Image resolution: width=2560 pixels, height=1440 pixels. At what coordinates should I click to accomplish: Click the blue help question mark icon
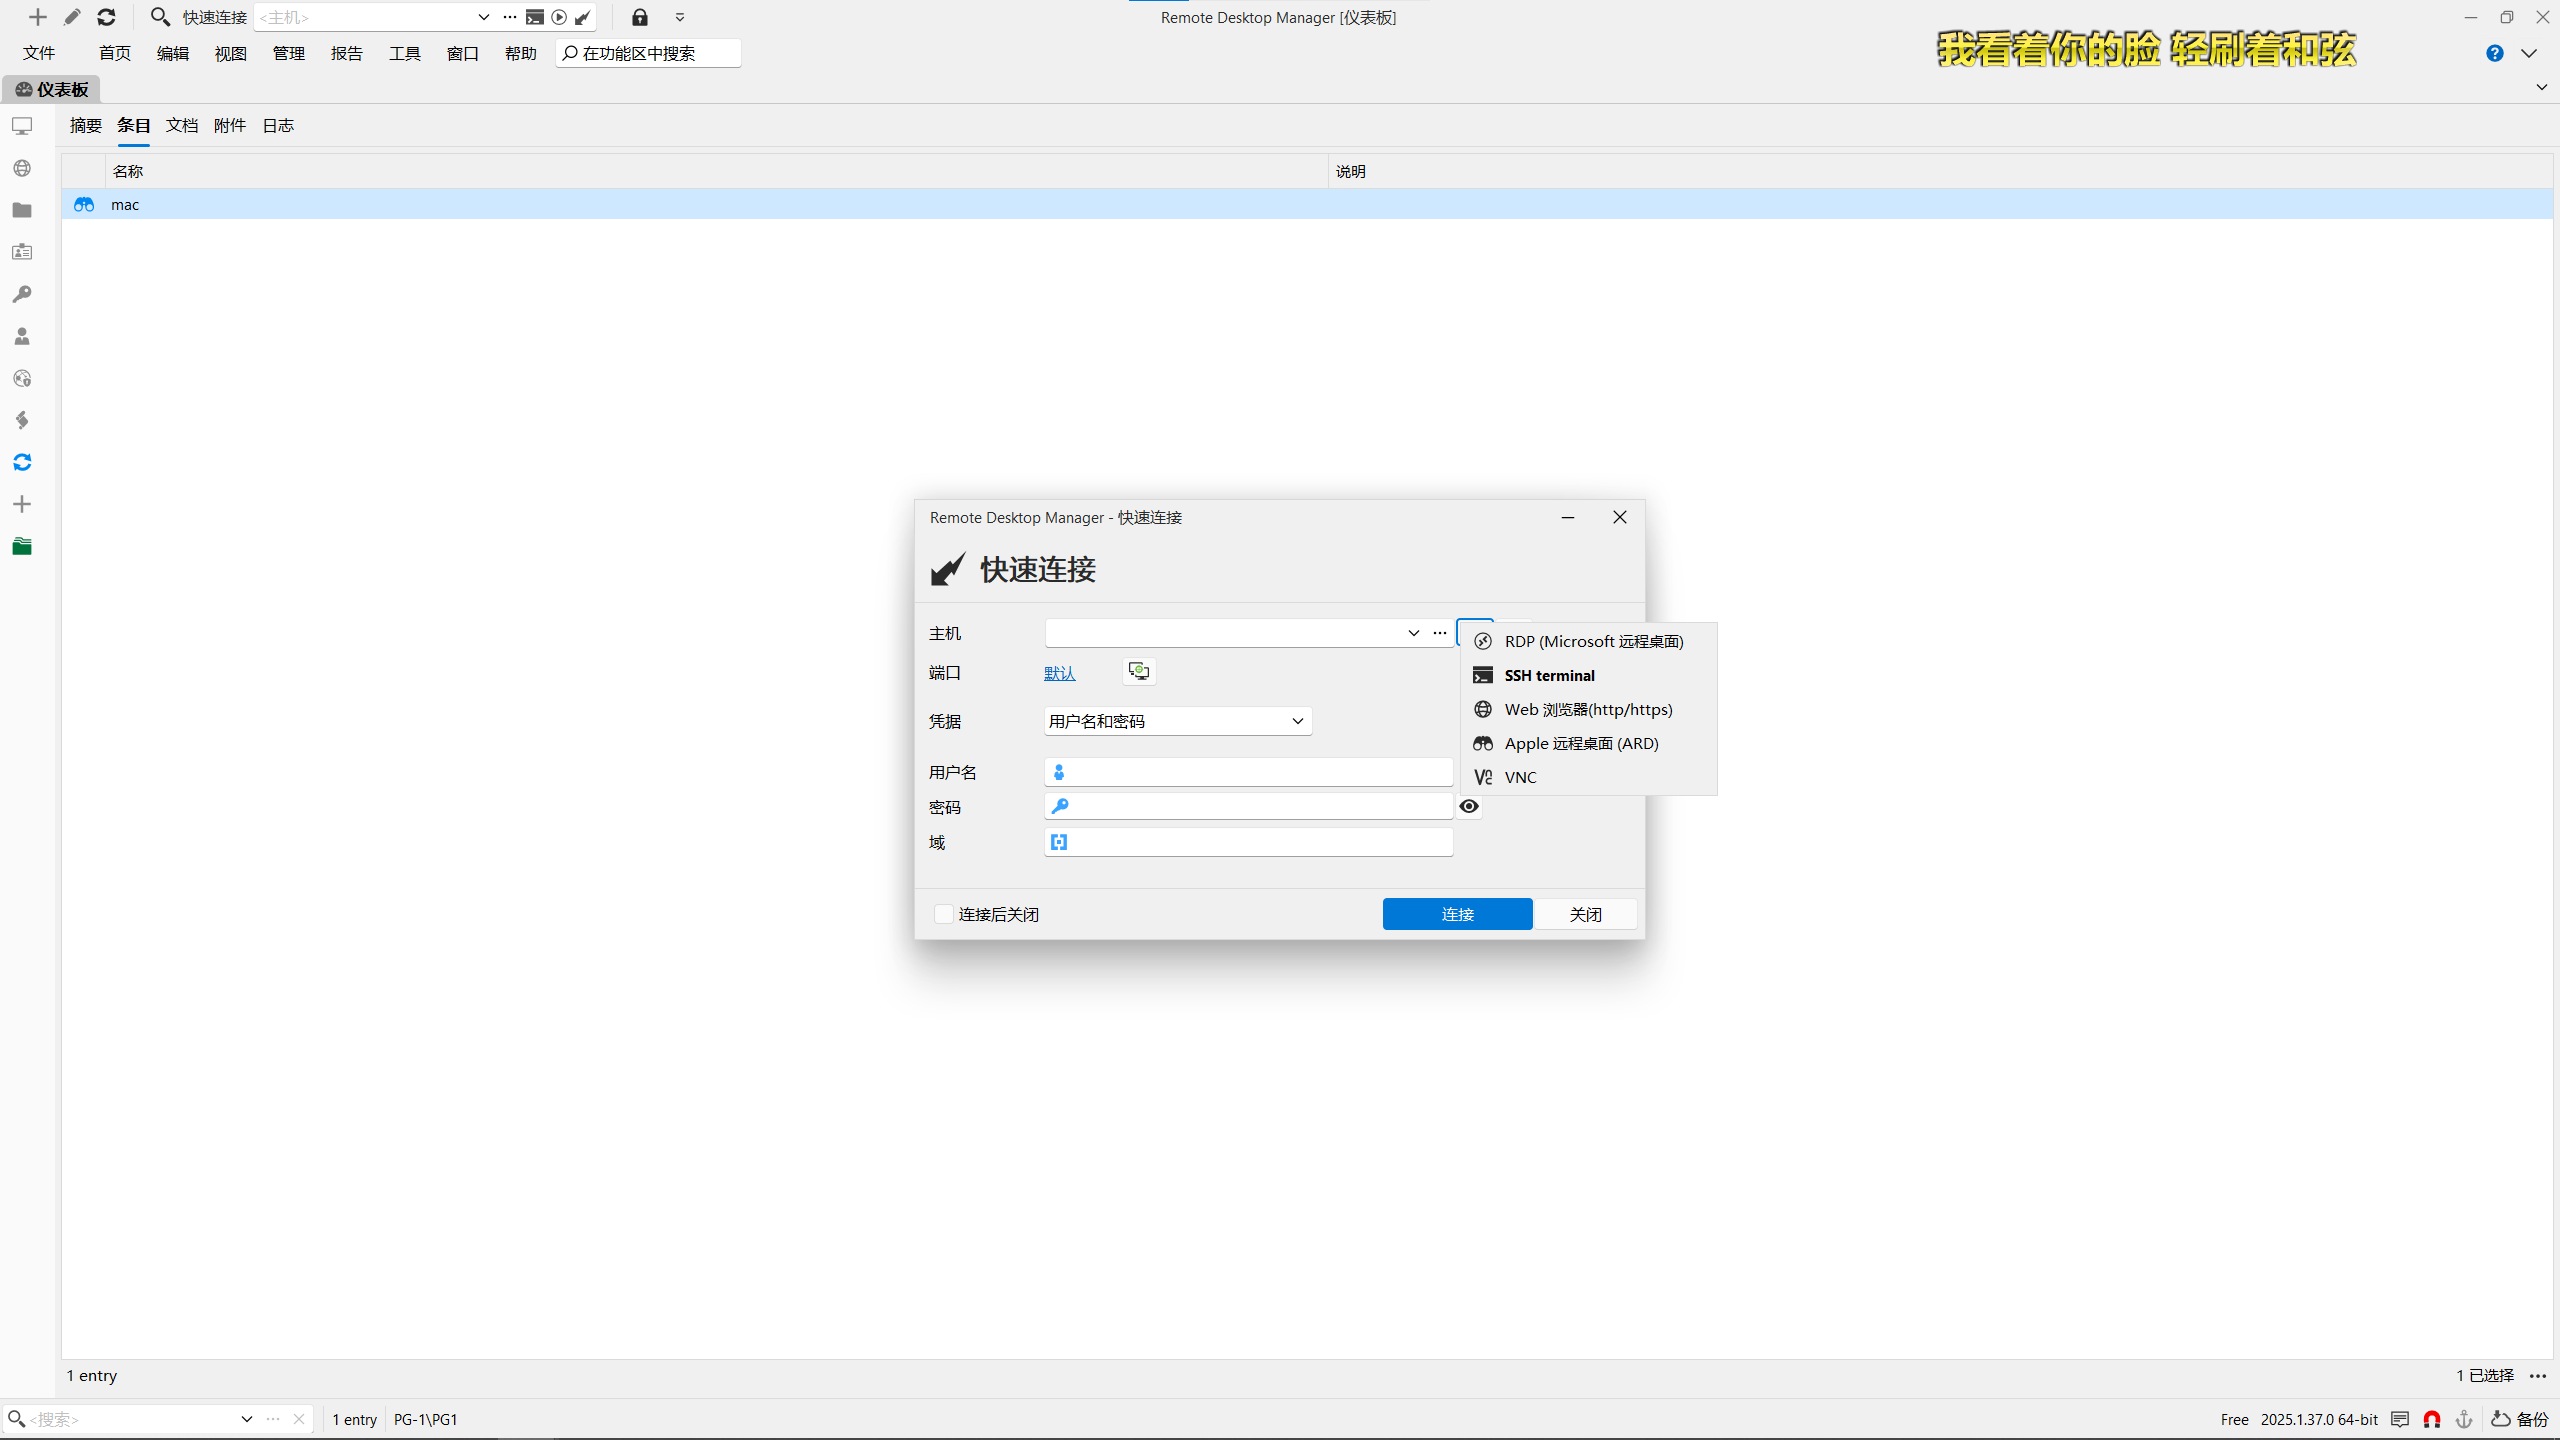pos(2495,53)
